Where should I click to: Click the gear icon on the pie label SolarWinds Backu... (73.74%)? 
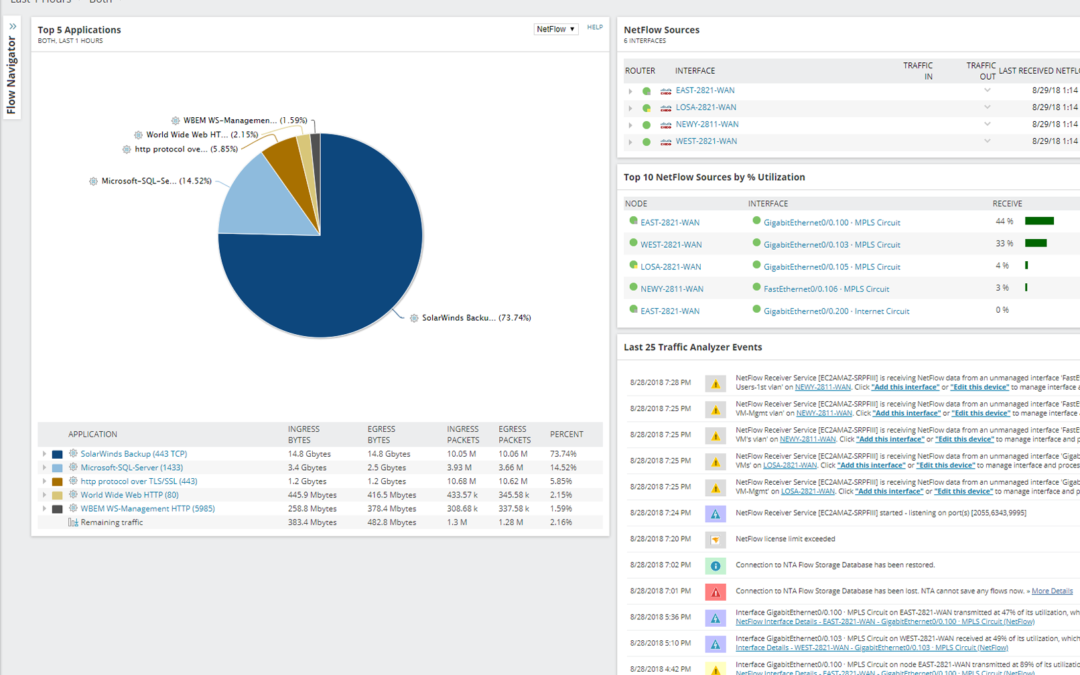pos(414,318)
